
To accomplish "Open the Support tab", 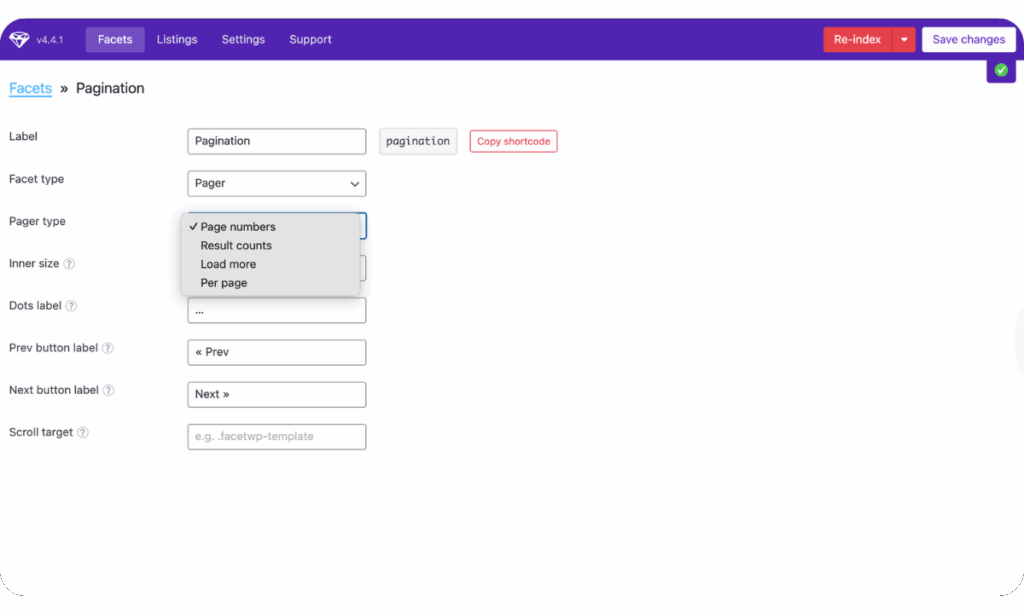I will coord(310,39).
